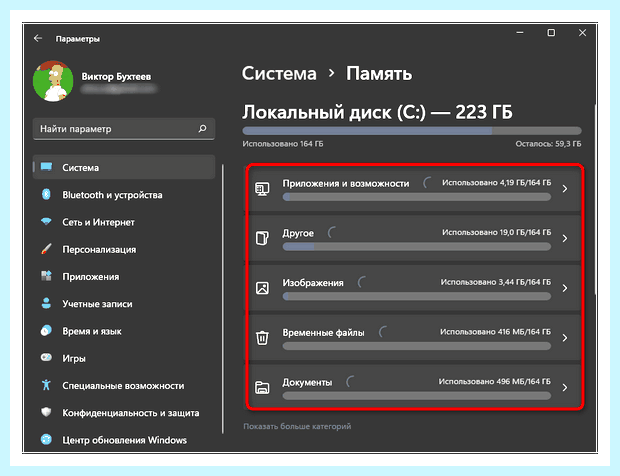This screenshot has width=620, height=476.
Task: Click the Изображения usage progress bar
Action: pyautogui.click(x=417, y=297)
